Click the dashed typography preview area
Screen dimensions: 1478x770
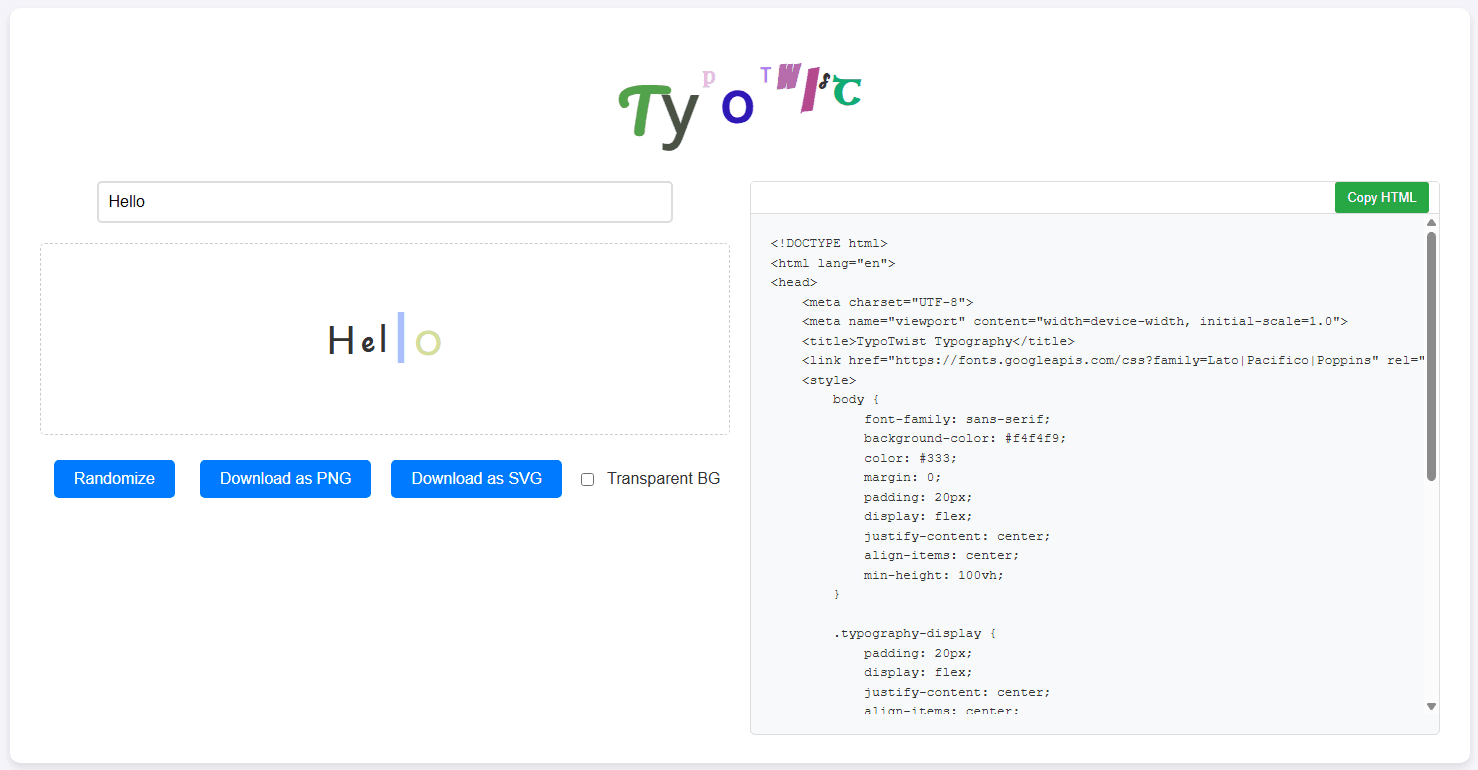point(385,339)
